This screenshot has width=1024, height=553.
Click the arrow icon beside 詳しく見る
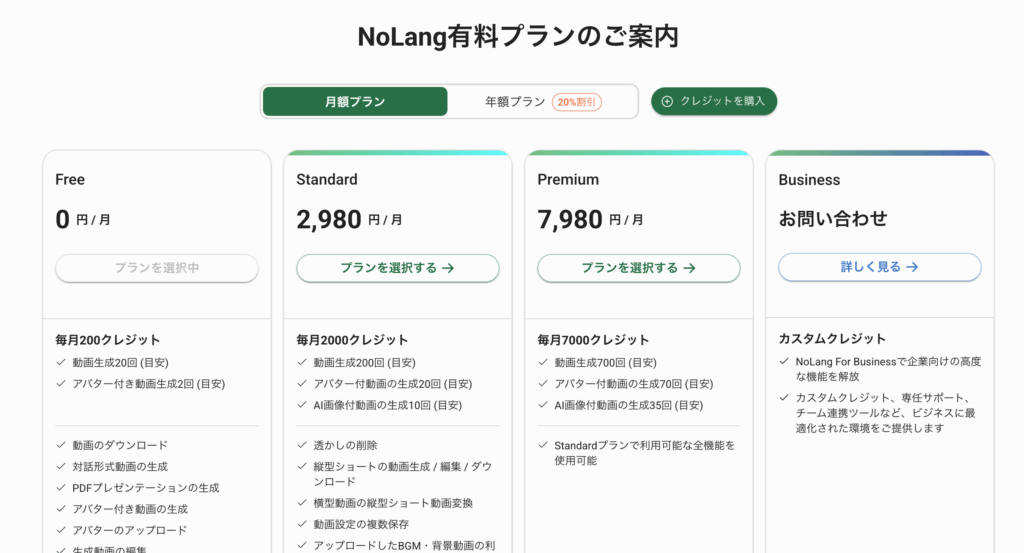point(912,267)
